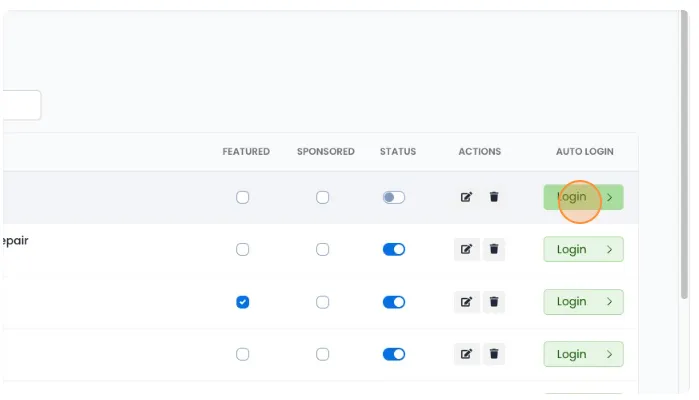Edit the highlighted row with disabled status

coord(466,197)
